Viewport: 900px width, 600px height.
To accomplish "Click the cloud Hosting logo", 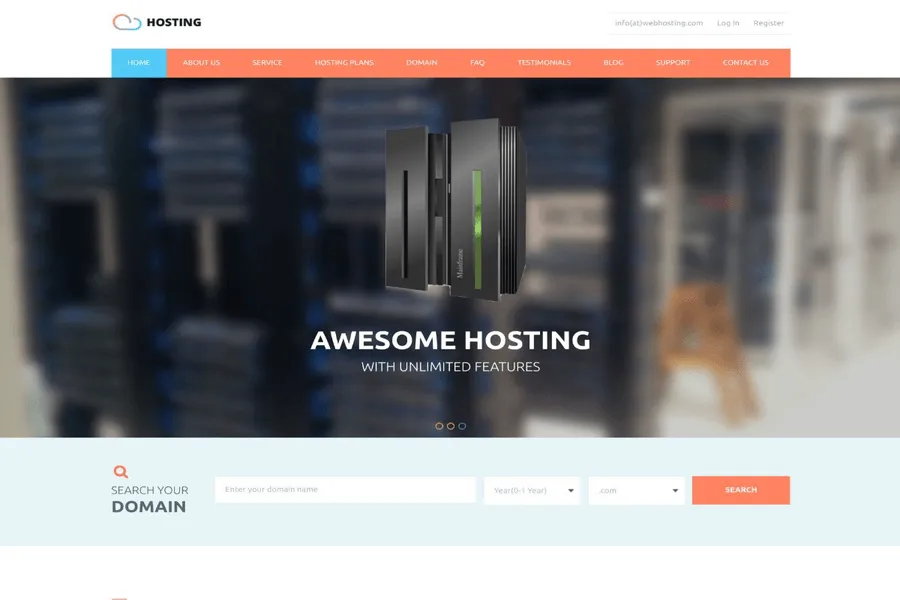I will pyautogui.click(x=156, y=22).
